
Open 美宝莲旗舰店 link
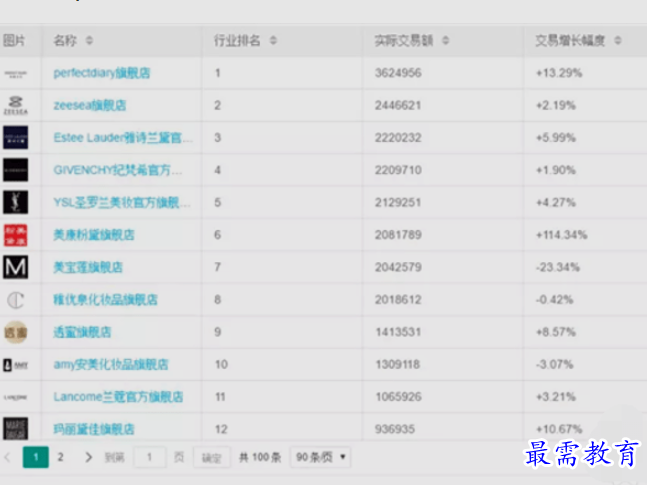pyautogui.click(x=88, y=267)
